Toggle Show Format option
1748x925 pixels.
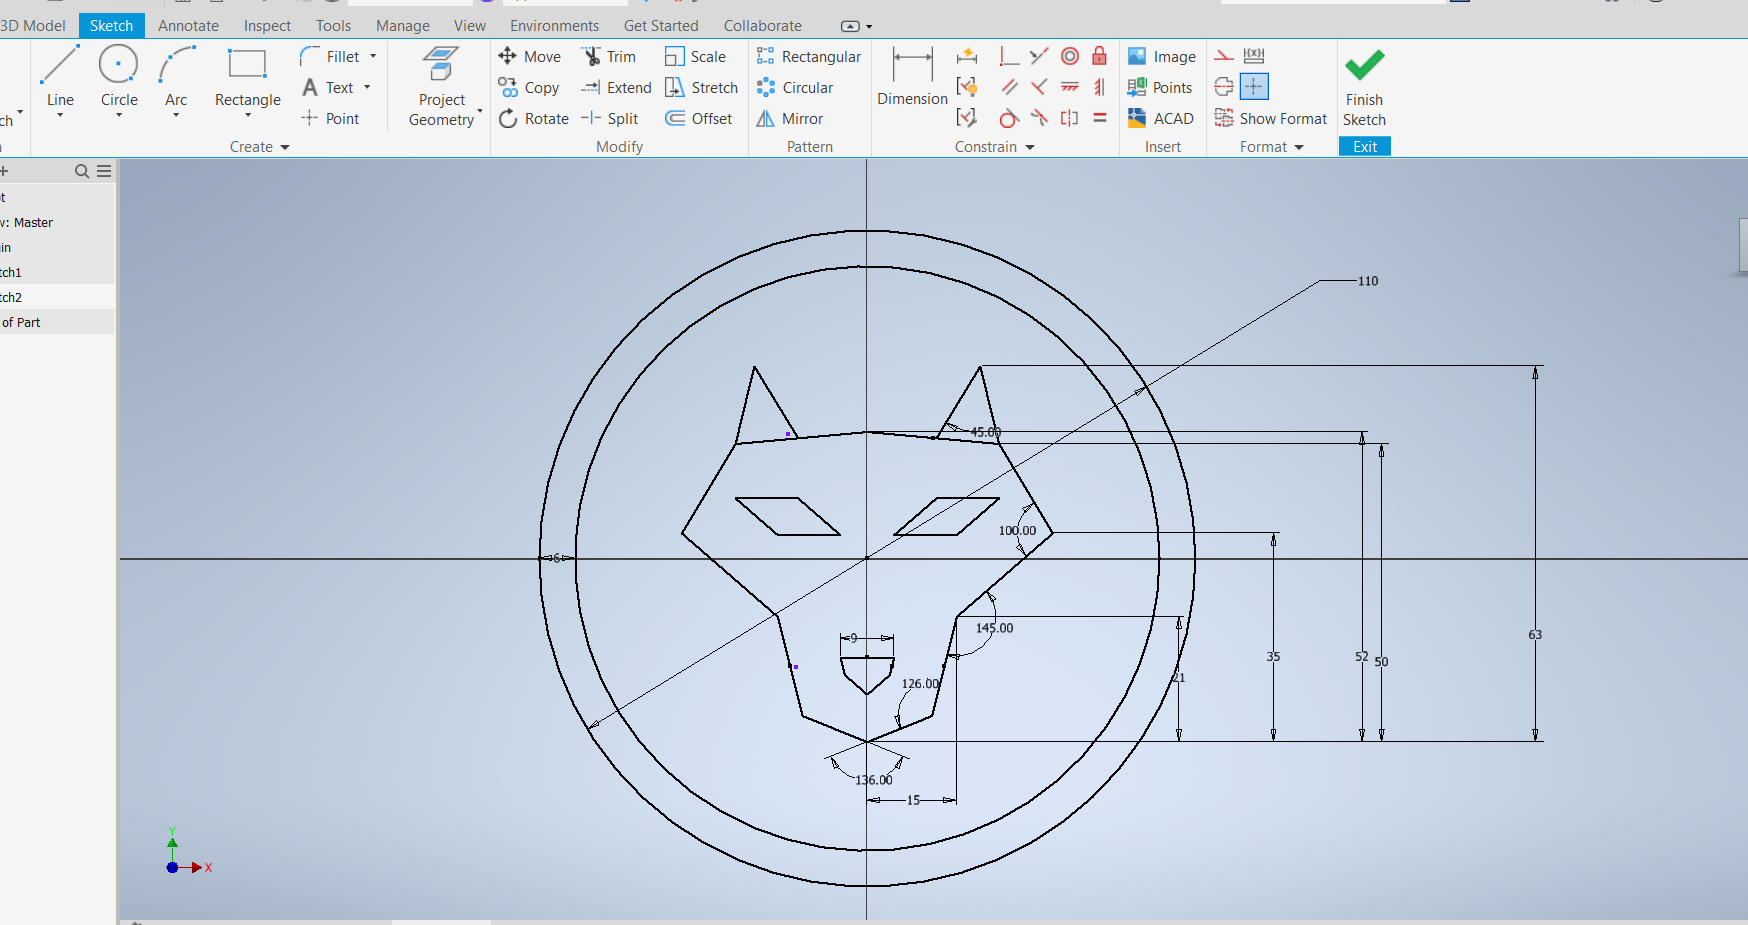tap(1271, 119)
